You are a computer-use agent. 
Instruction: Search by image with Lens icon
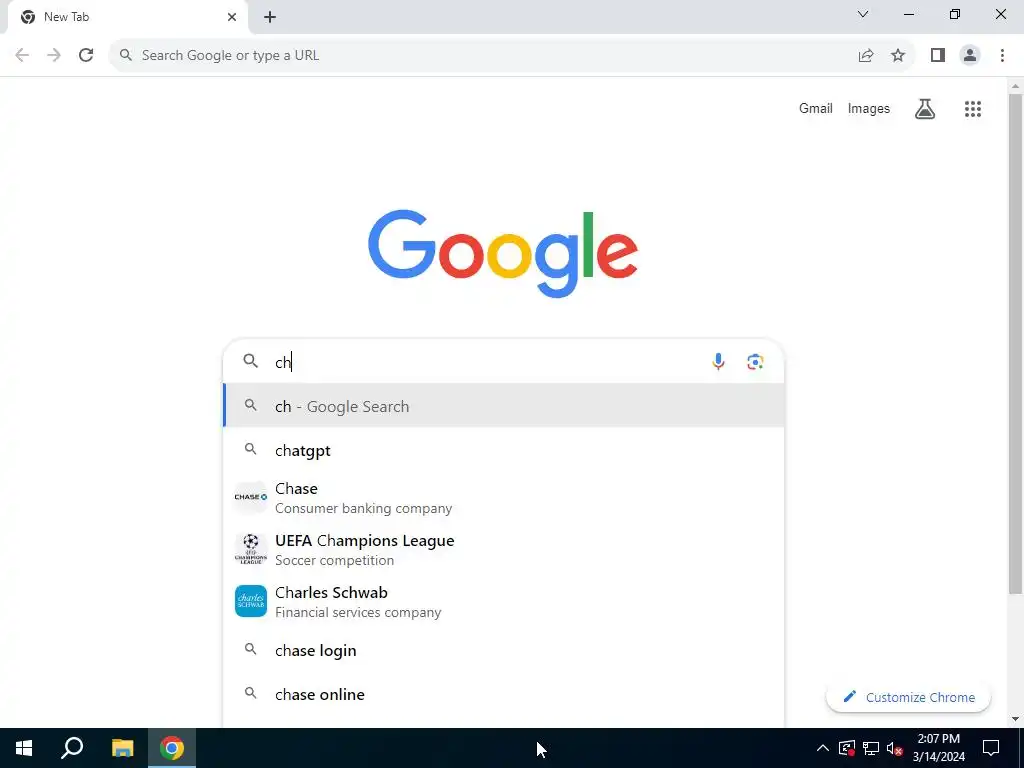[756, 362]
